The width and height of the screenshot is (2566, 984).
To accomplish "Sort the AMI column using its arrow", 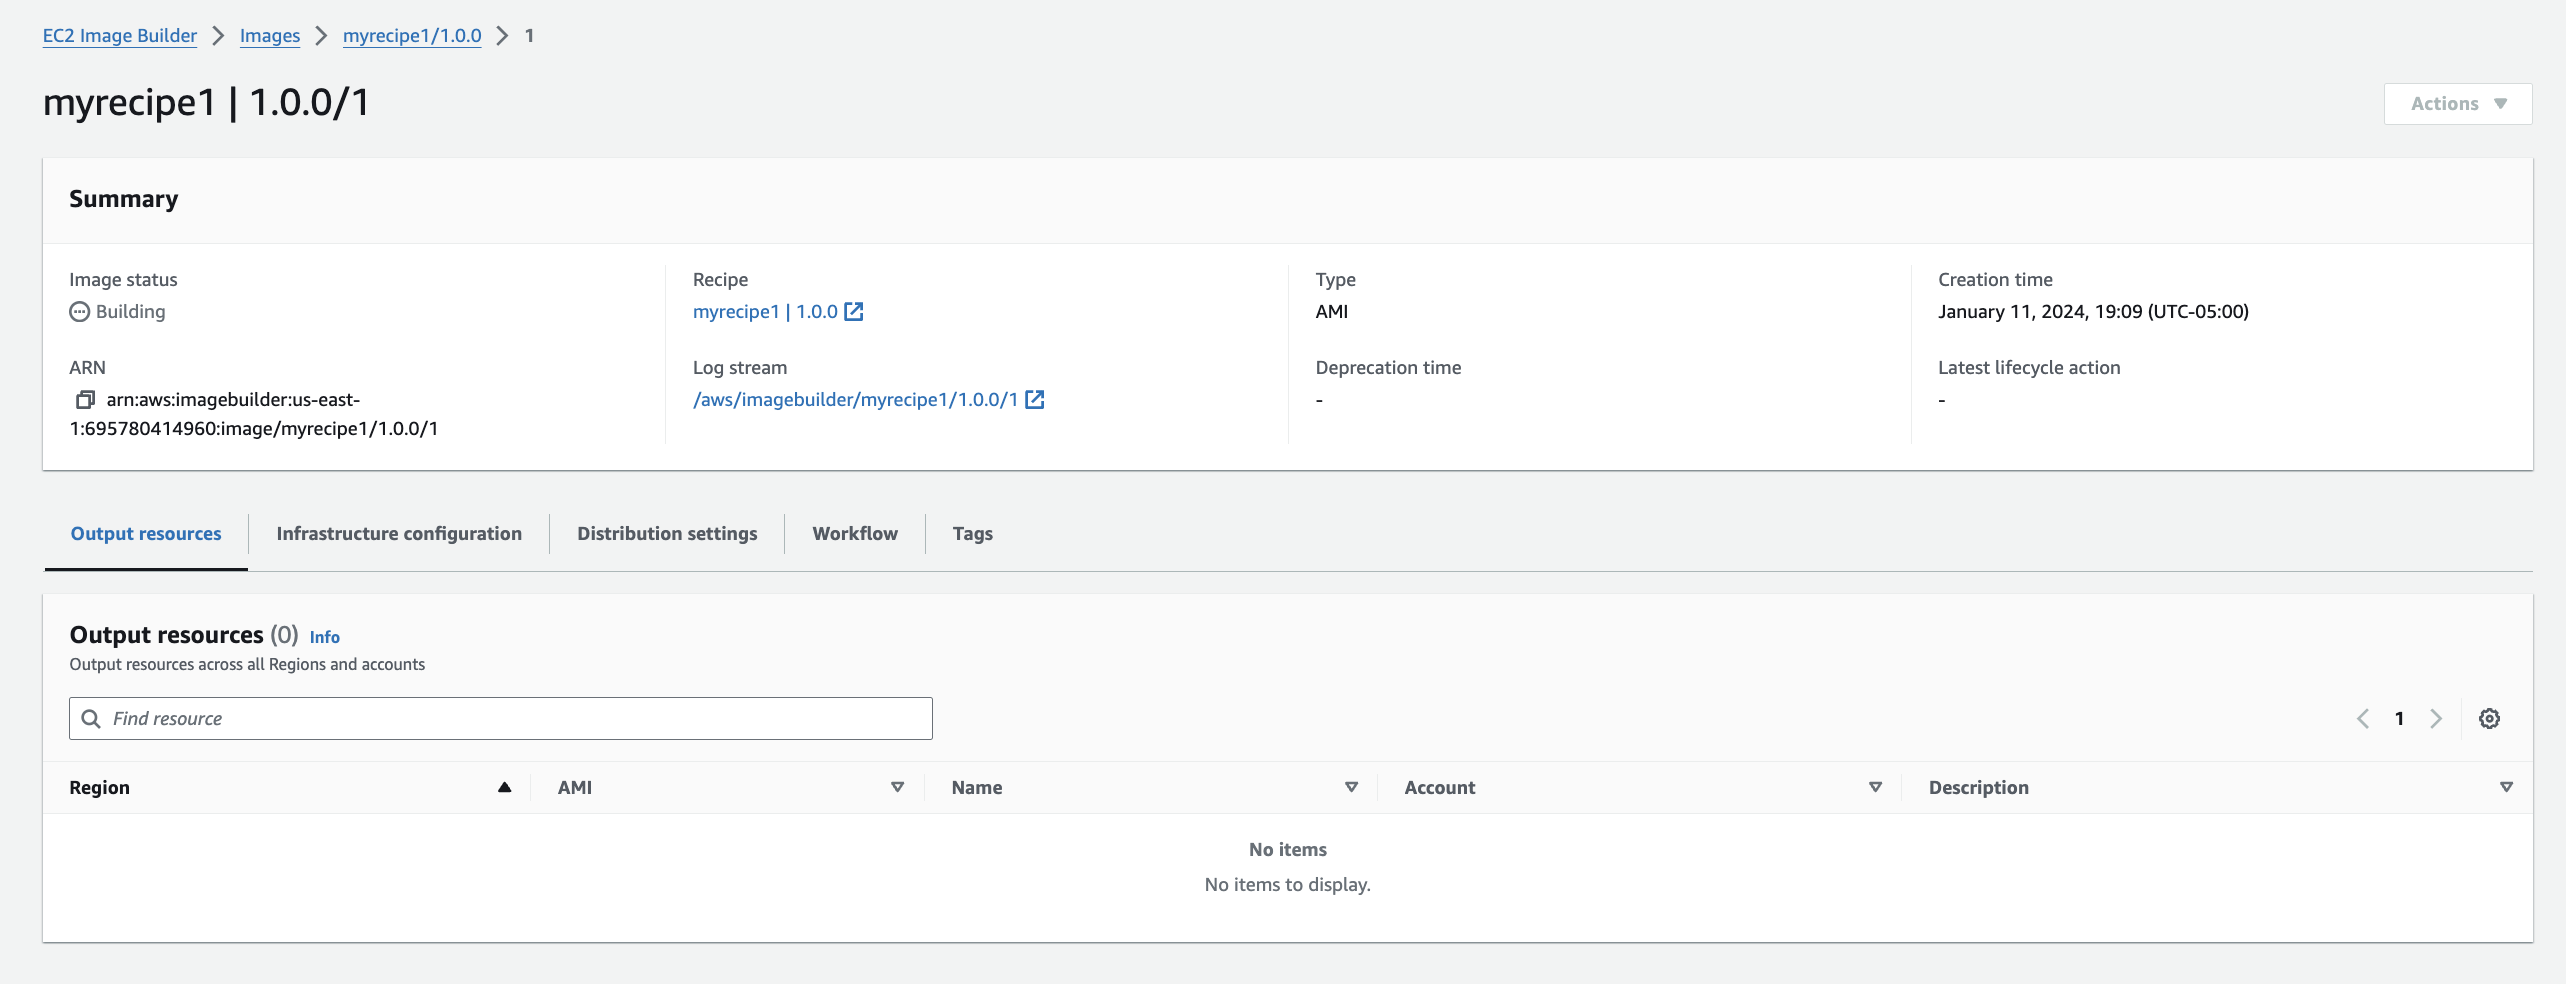I will (x=897, y=788).
